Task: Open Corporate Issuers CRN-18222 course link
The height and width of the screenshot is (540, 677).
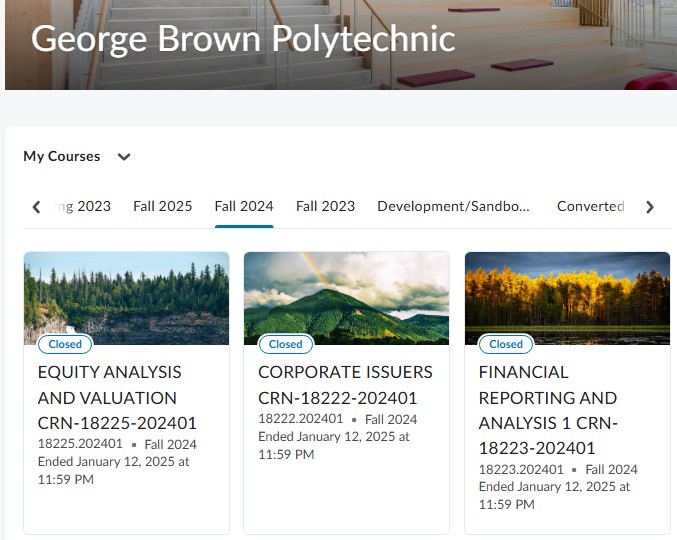Action: [345, 385]
